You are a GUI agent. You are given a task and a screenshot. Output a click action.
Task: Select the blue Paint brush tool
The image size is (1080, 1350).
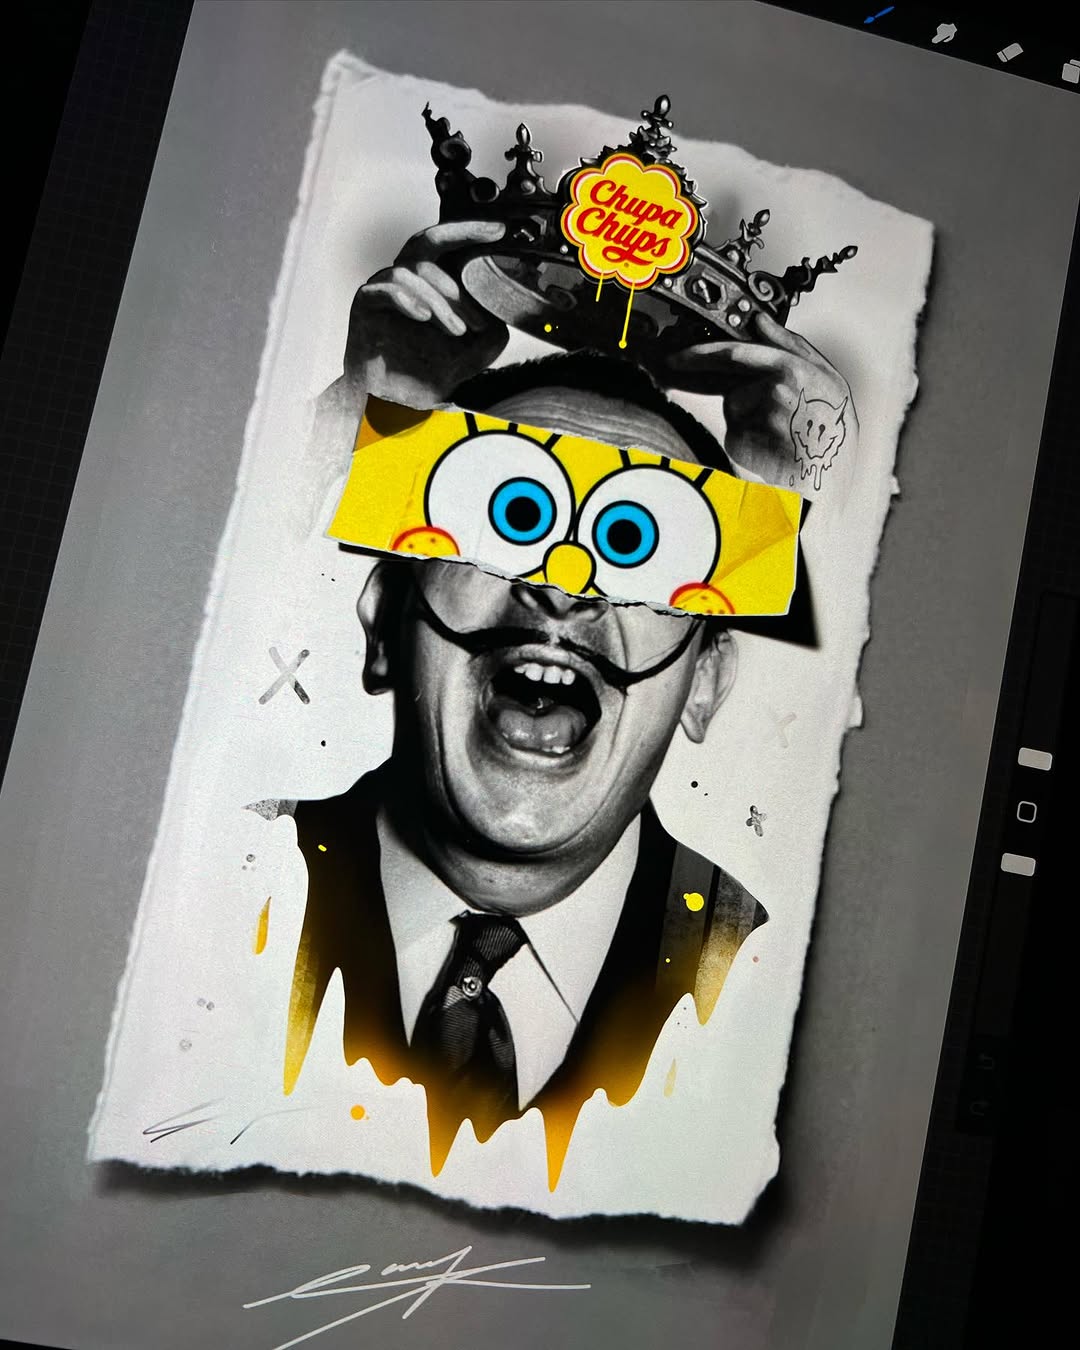(x=879, y=15)
